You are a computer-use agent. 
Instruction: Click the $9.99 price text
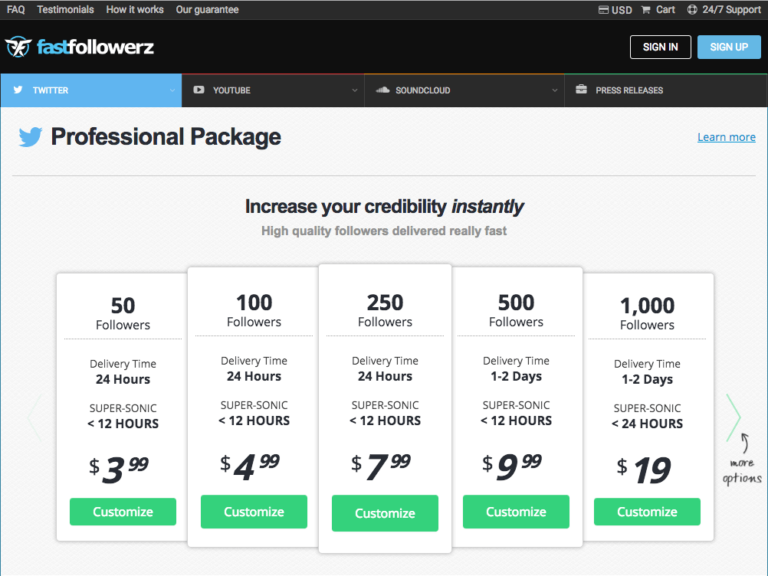point(512,467)
